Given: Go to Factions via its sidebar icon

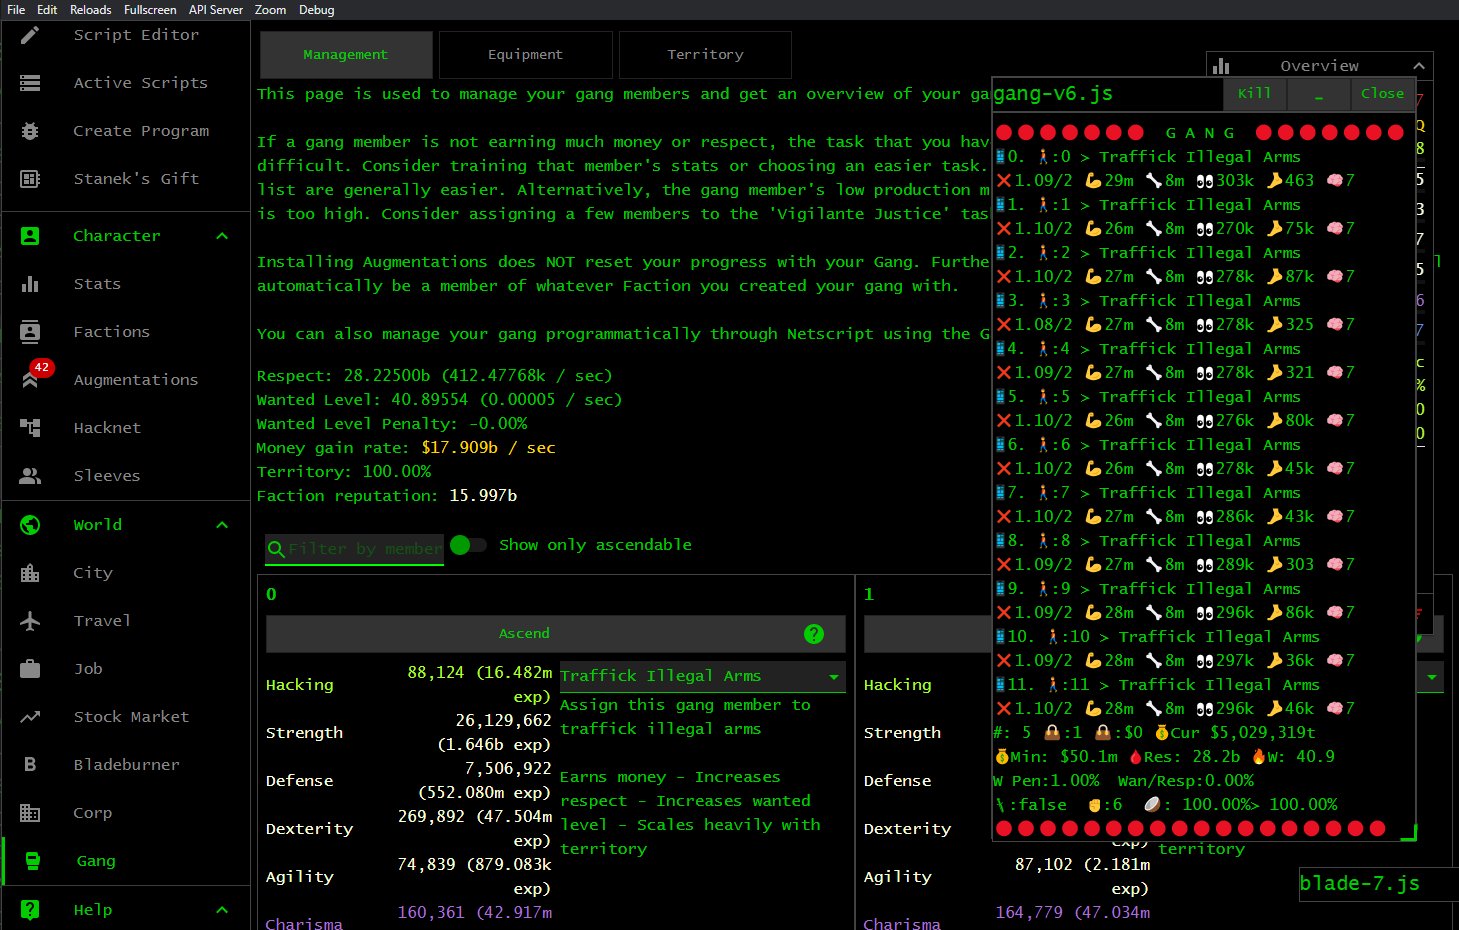Looking at the screenshot, I should pos(30,332).
